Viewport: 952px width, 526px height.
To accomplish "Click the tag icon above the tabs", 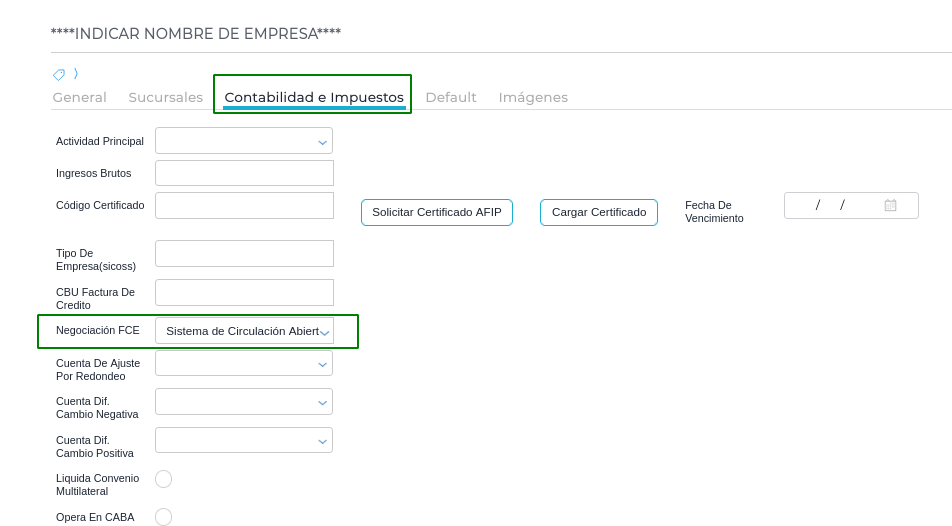I will 59,74.
